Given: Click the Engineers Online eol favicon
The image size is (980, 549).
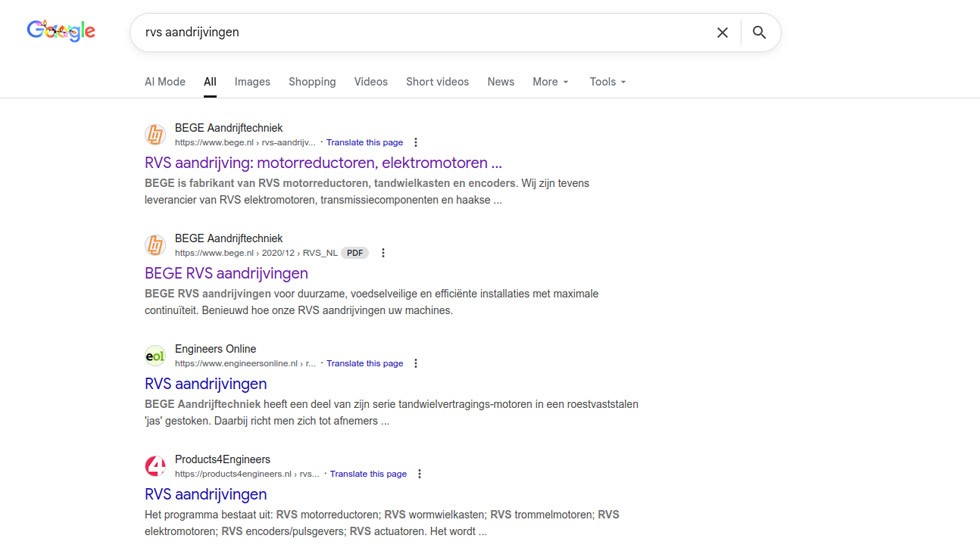Looking at the screenshot, I should click(155, 356).
